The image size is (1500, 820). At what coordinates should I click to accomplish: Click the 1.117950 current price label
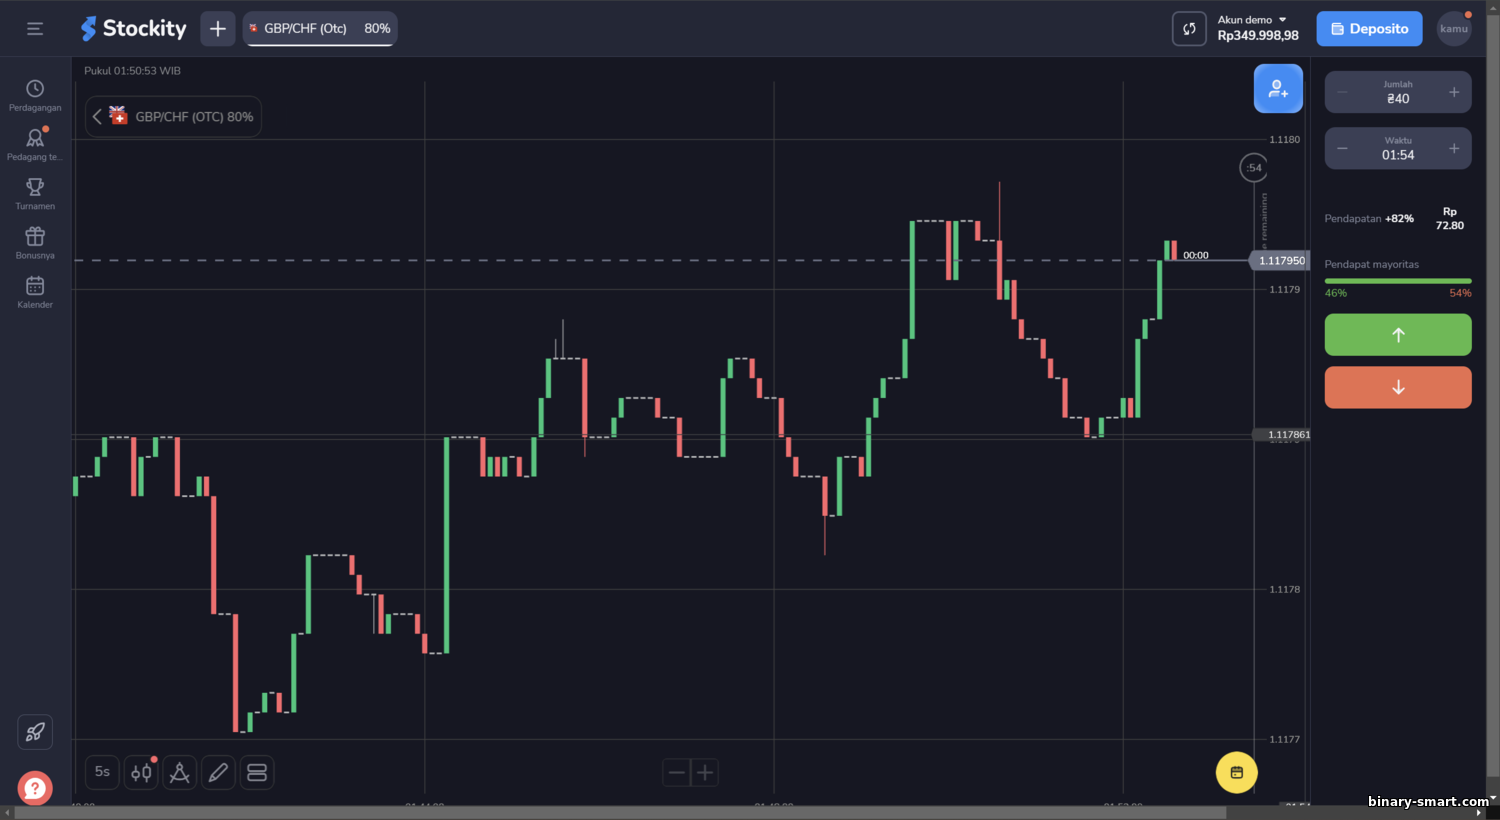click(x=1281, y=260)
